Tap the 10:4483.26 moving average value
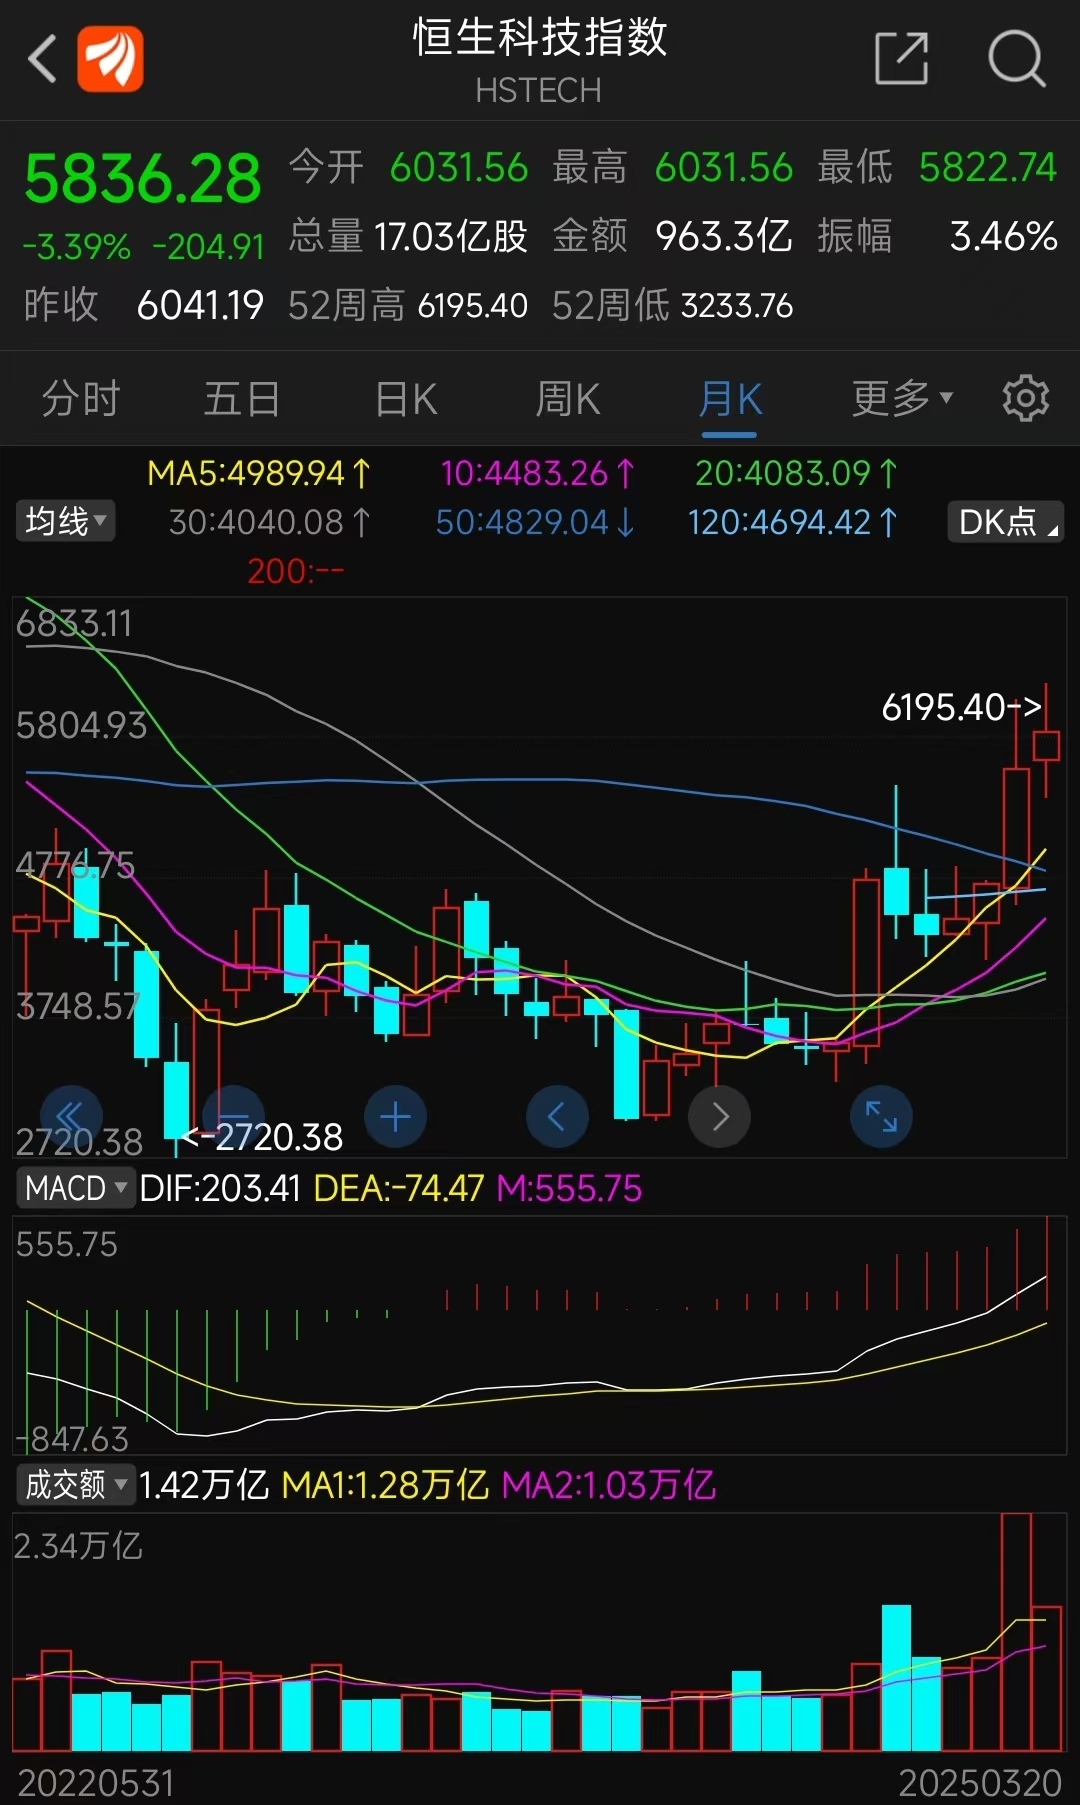The image size is (1080, 1805). click(x=538, y=473)
